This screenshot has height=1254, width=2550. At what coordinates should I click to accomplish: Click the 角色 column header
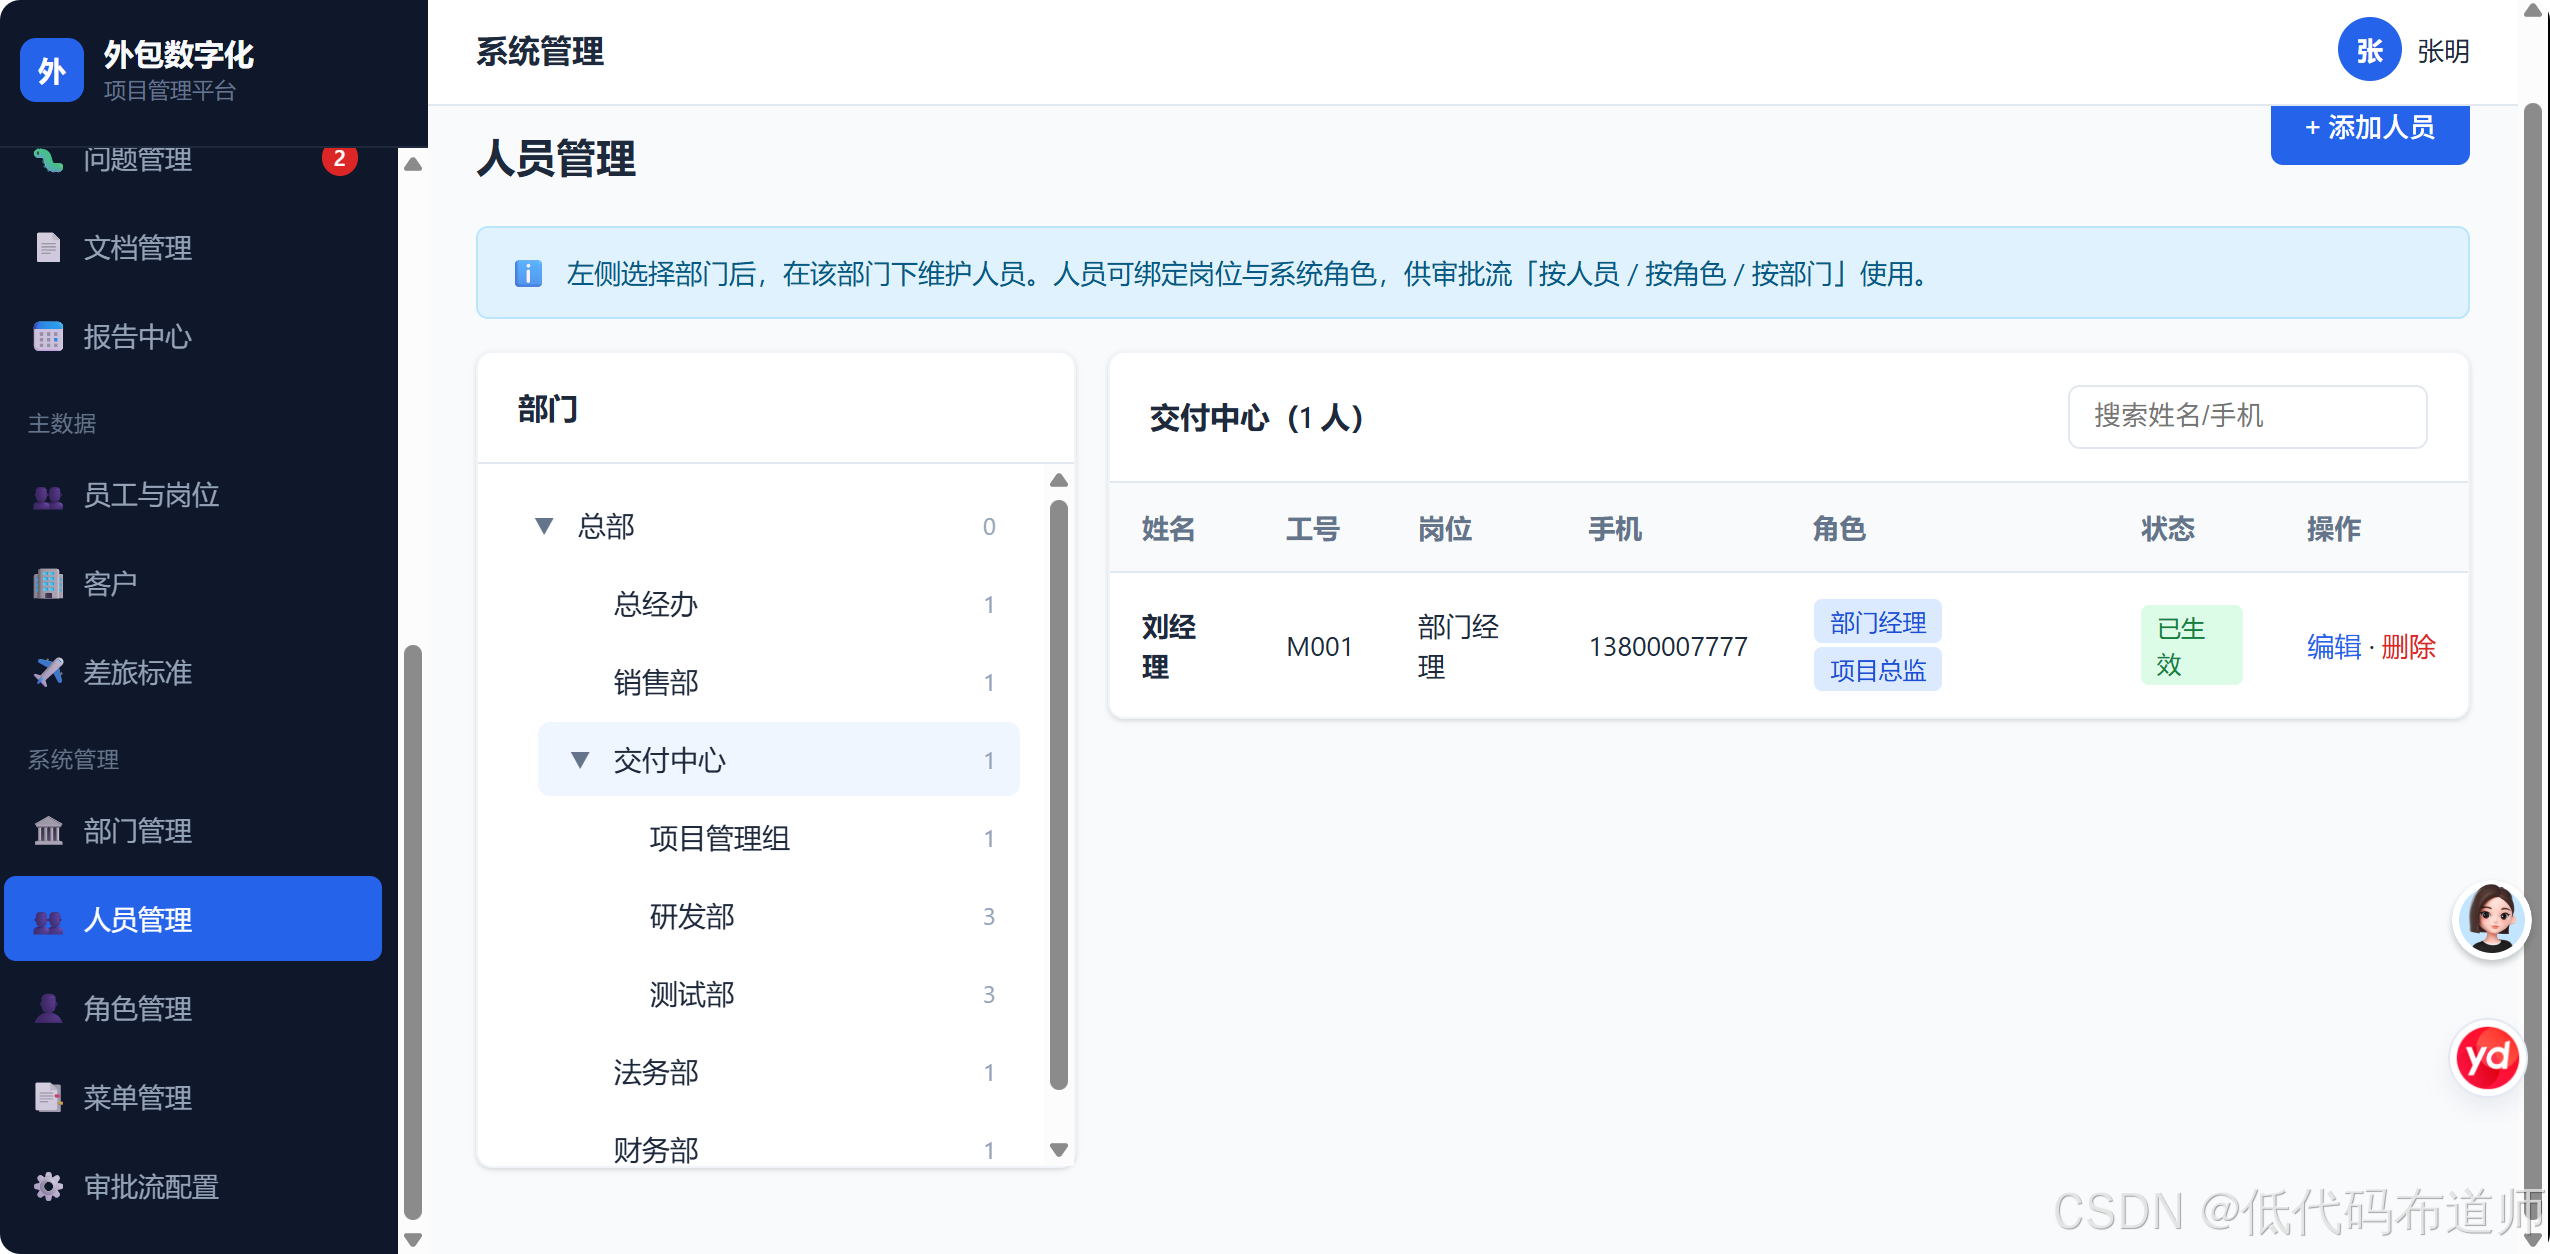point(1840,529)
